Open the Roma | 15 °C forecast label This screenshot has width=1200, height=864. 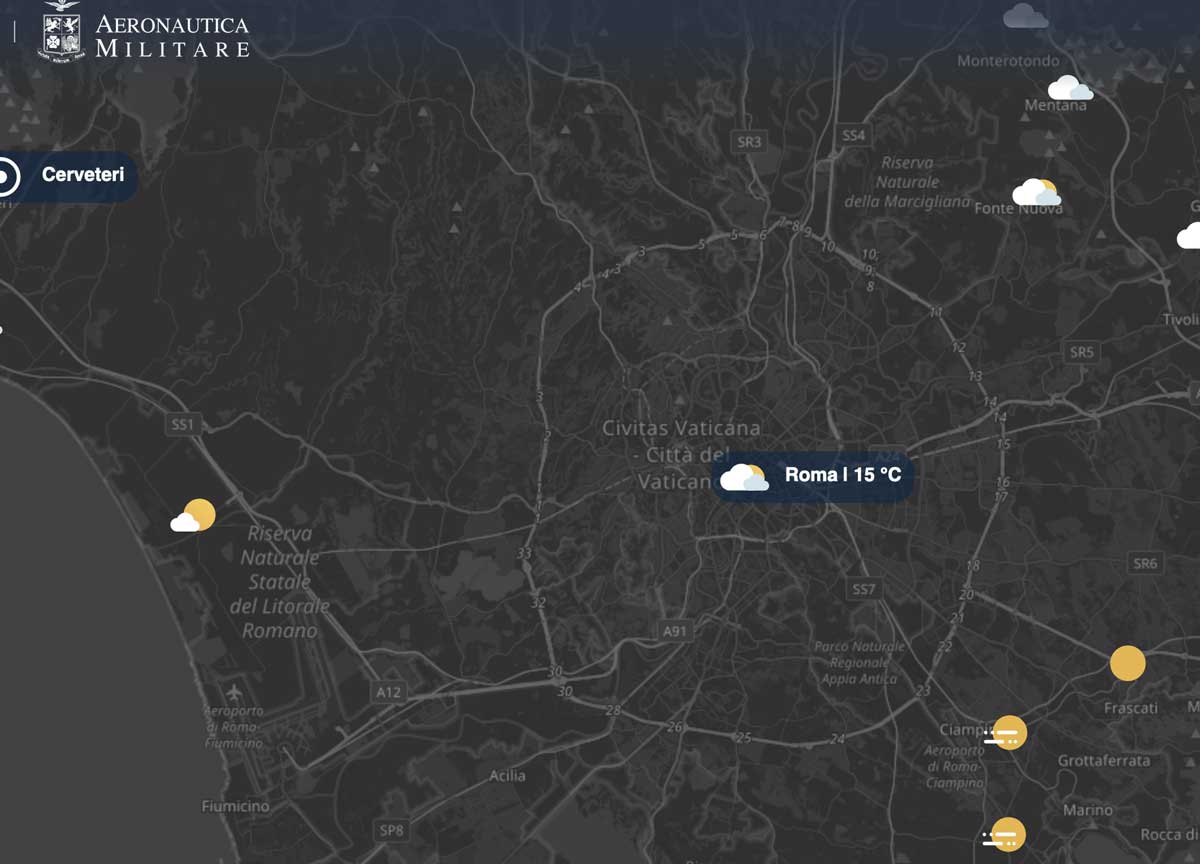pos(843,475)
